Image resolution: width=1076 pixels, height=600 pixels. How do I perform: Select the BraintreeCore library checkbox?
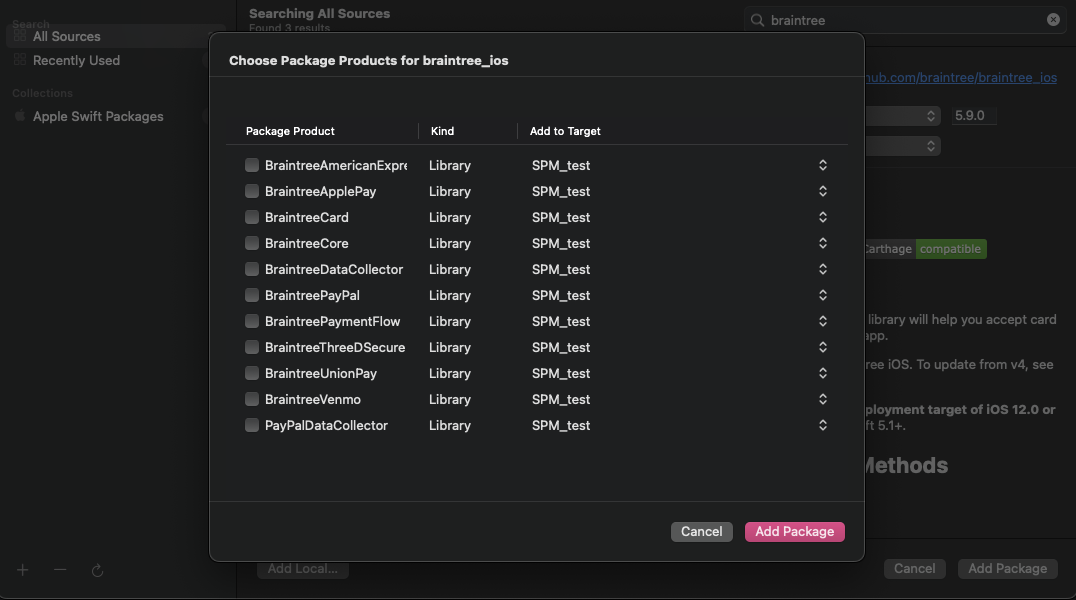pyautogui.click(x=252, y=244)
